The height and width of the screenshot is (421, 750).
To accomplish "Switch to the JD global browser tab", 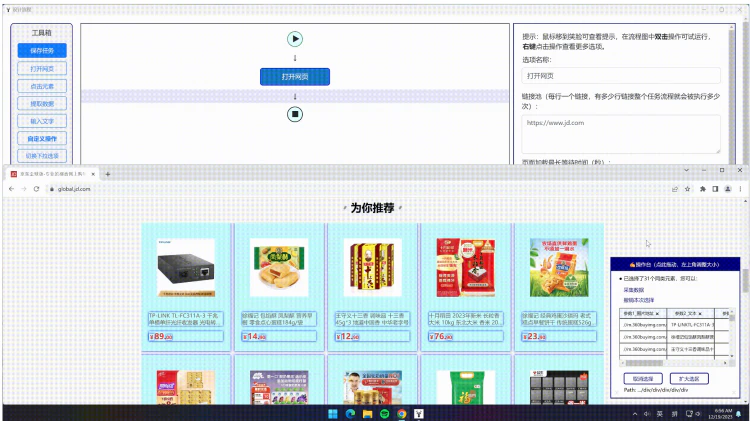I will pos(50,174).
